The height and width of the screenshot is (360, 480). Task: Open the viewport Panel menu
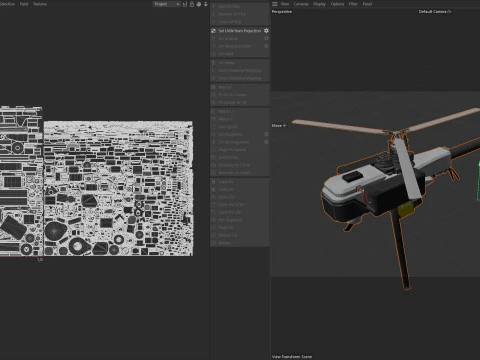pos(367,4)
